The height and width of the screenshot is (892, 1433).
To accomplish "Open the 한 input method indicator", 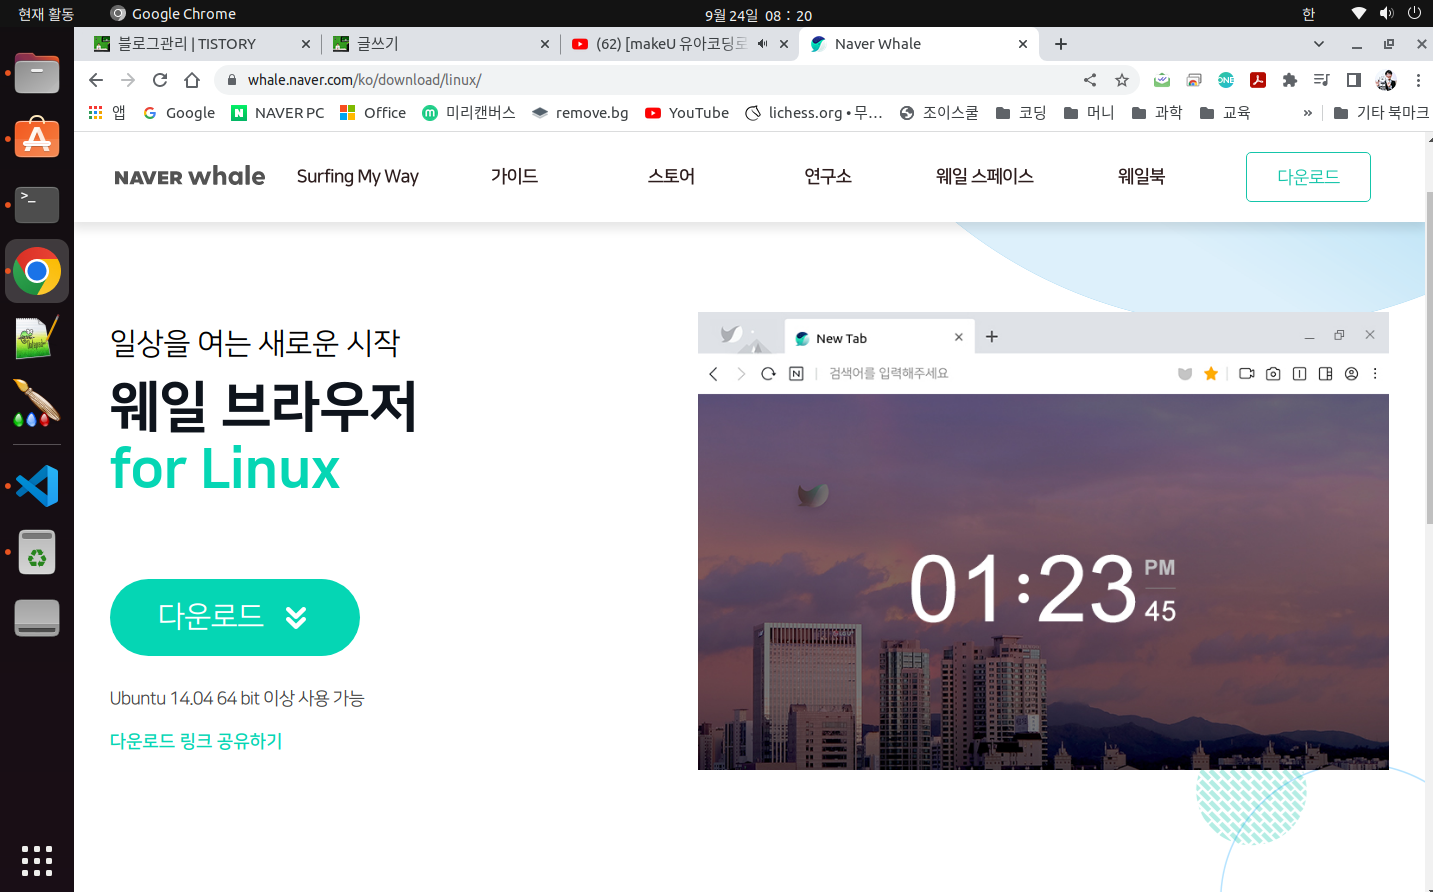I will (x=1309, y=14).
